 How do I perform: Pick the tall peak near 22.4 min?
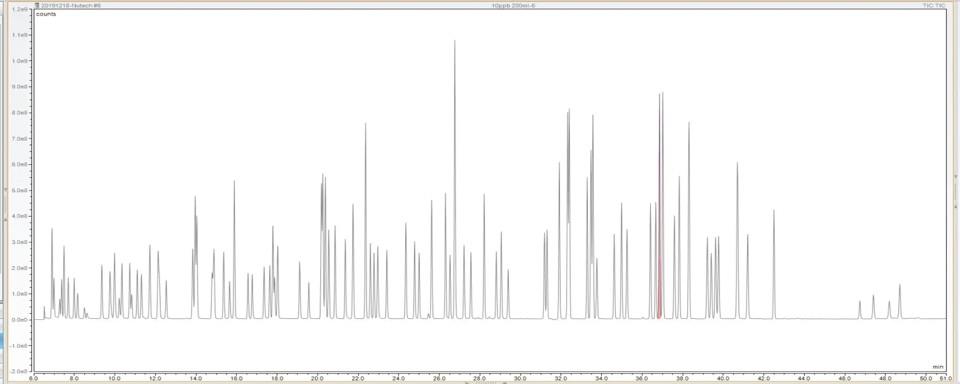pos(366,220)
